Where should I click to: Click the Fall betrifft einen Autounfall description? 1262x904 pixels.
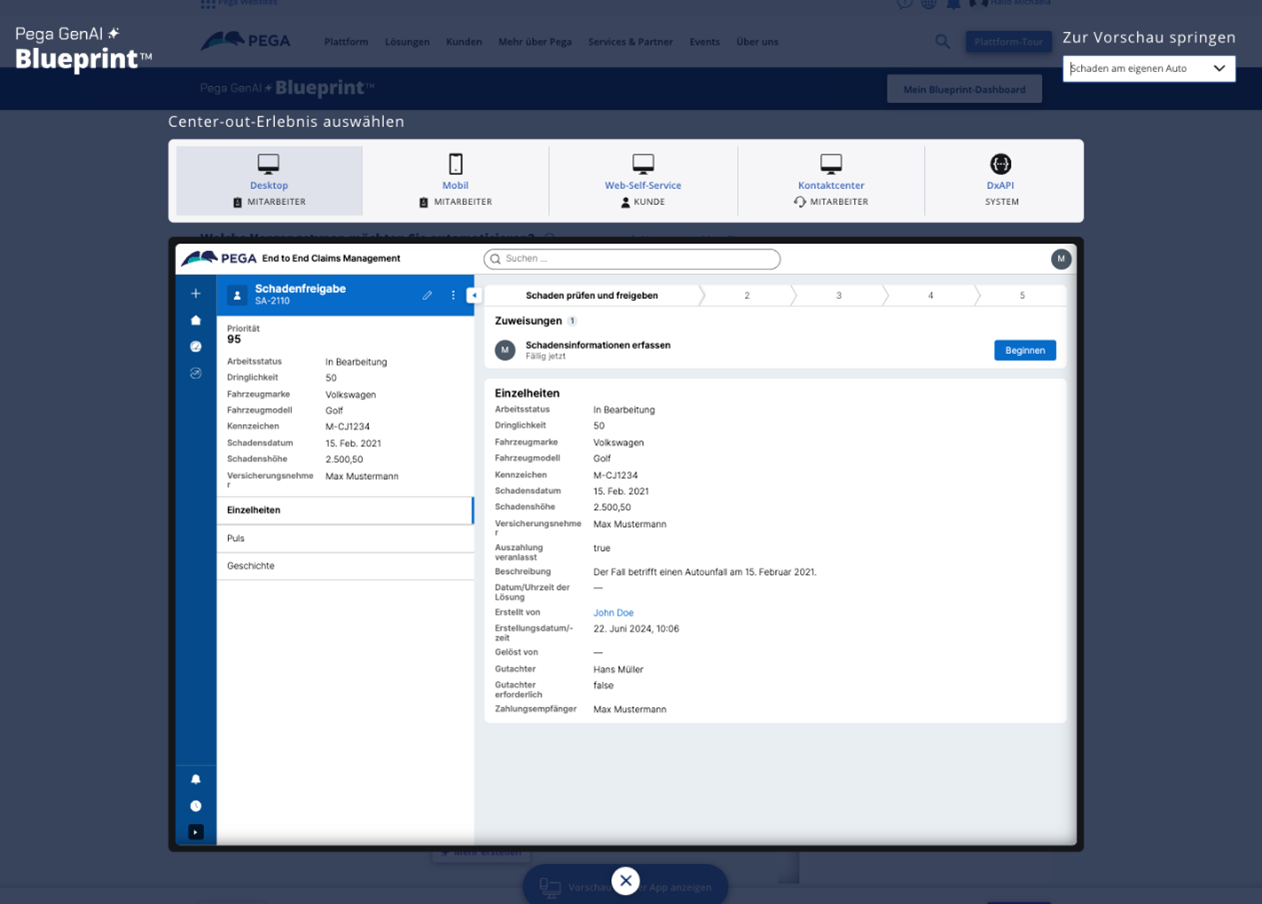(705, 572)
